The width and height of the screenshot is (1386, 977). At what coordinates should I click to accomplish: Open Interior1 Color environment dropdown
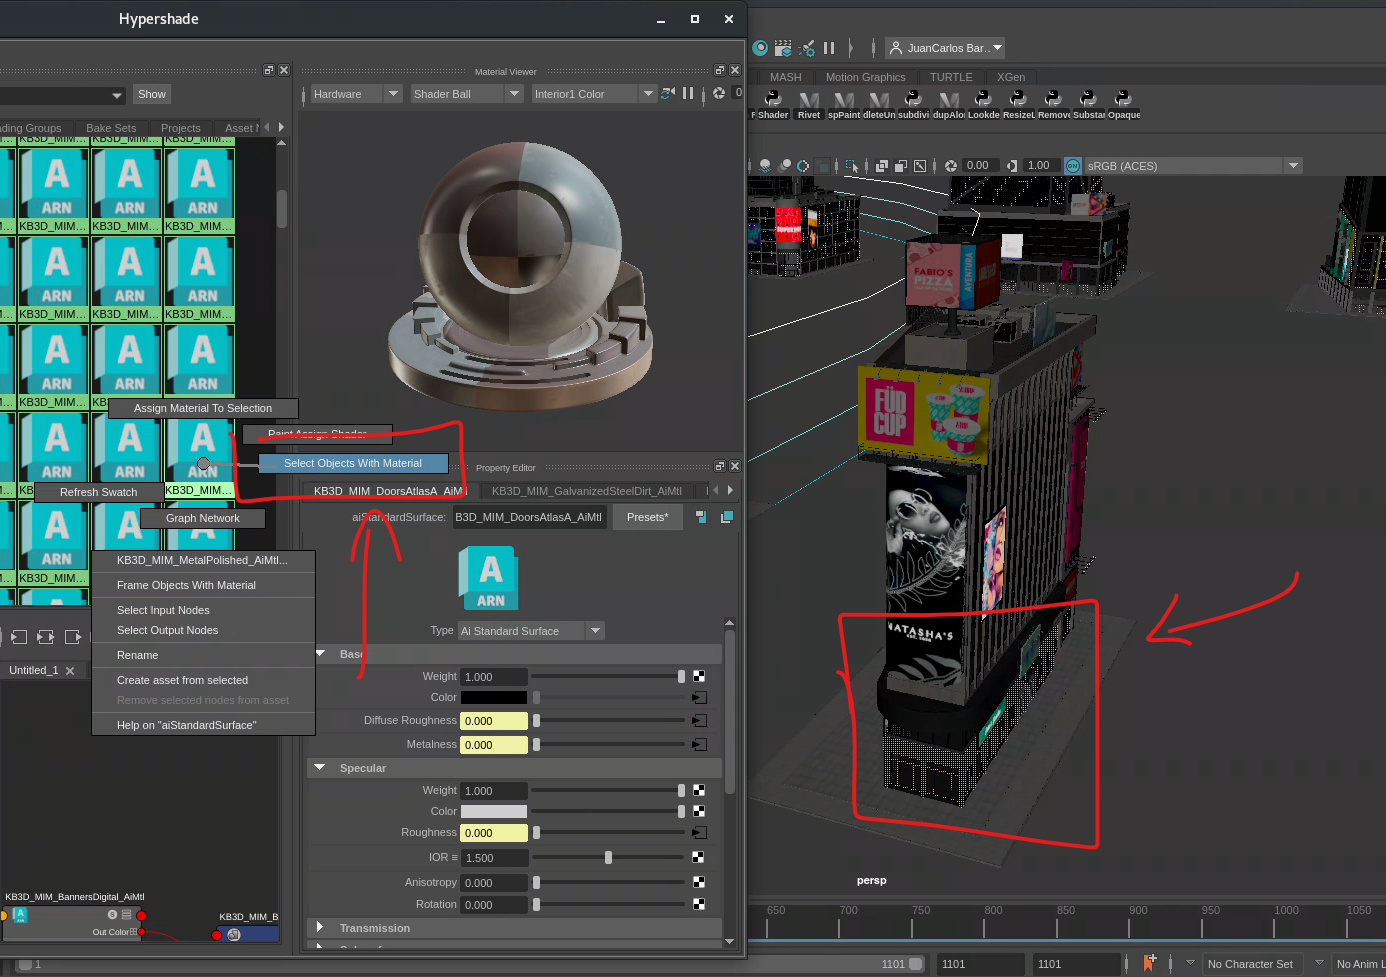[x=594, y=94]
